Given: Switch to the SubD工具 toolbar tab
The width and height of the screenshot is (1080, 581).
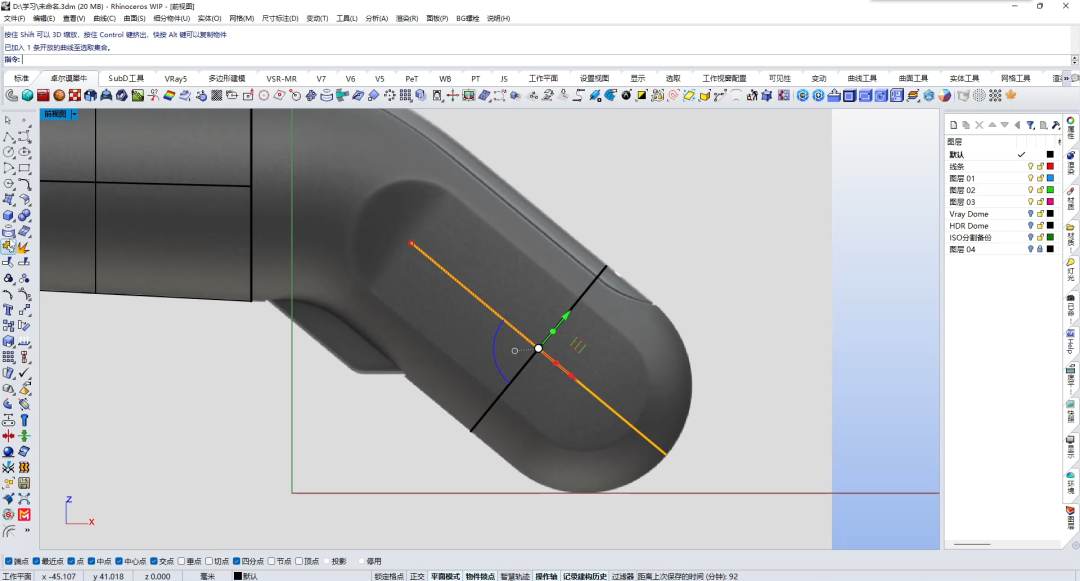Looking at the screenshot, I should click(126, 78).
